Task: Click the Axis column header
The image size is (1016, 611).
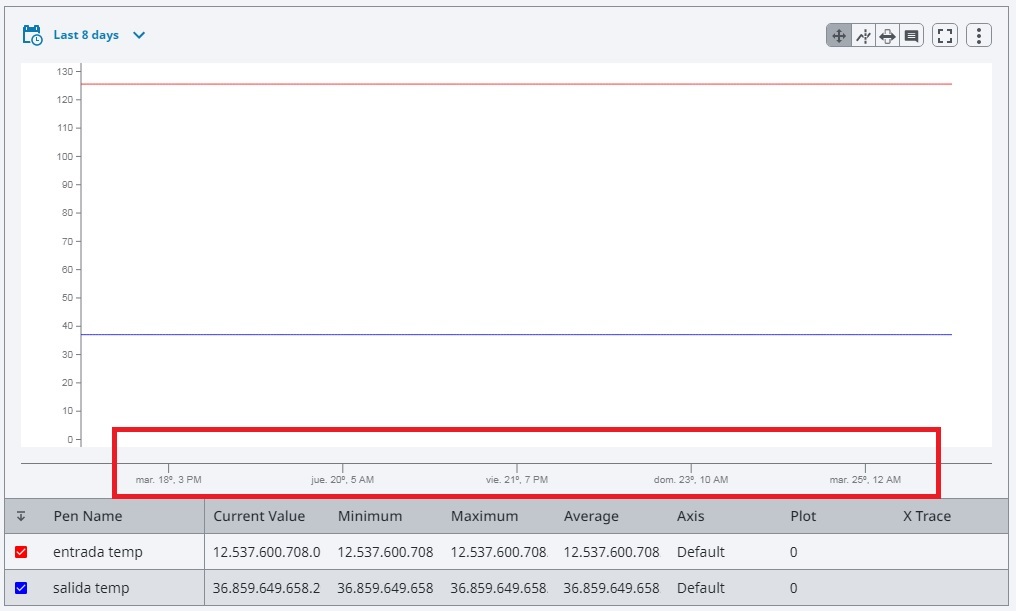Action: (690, 516)
